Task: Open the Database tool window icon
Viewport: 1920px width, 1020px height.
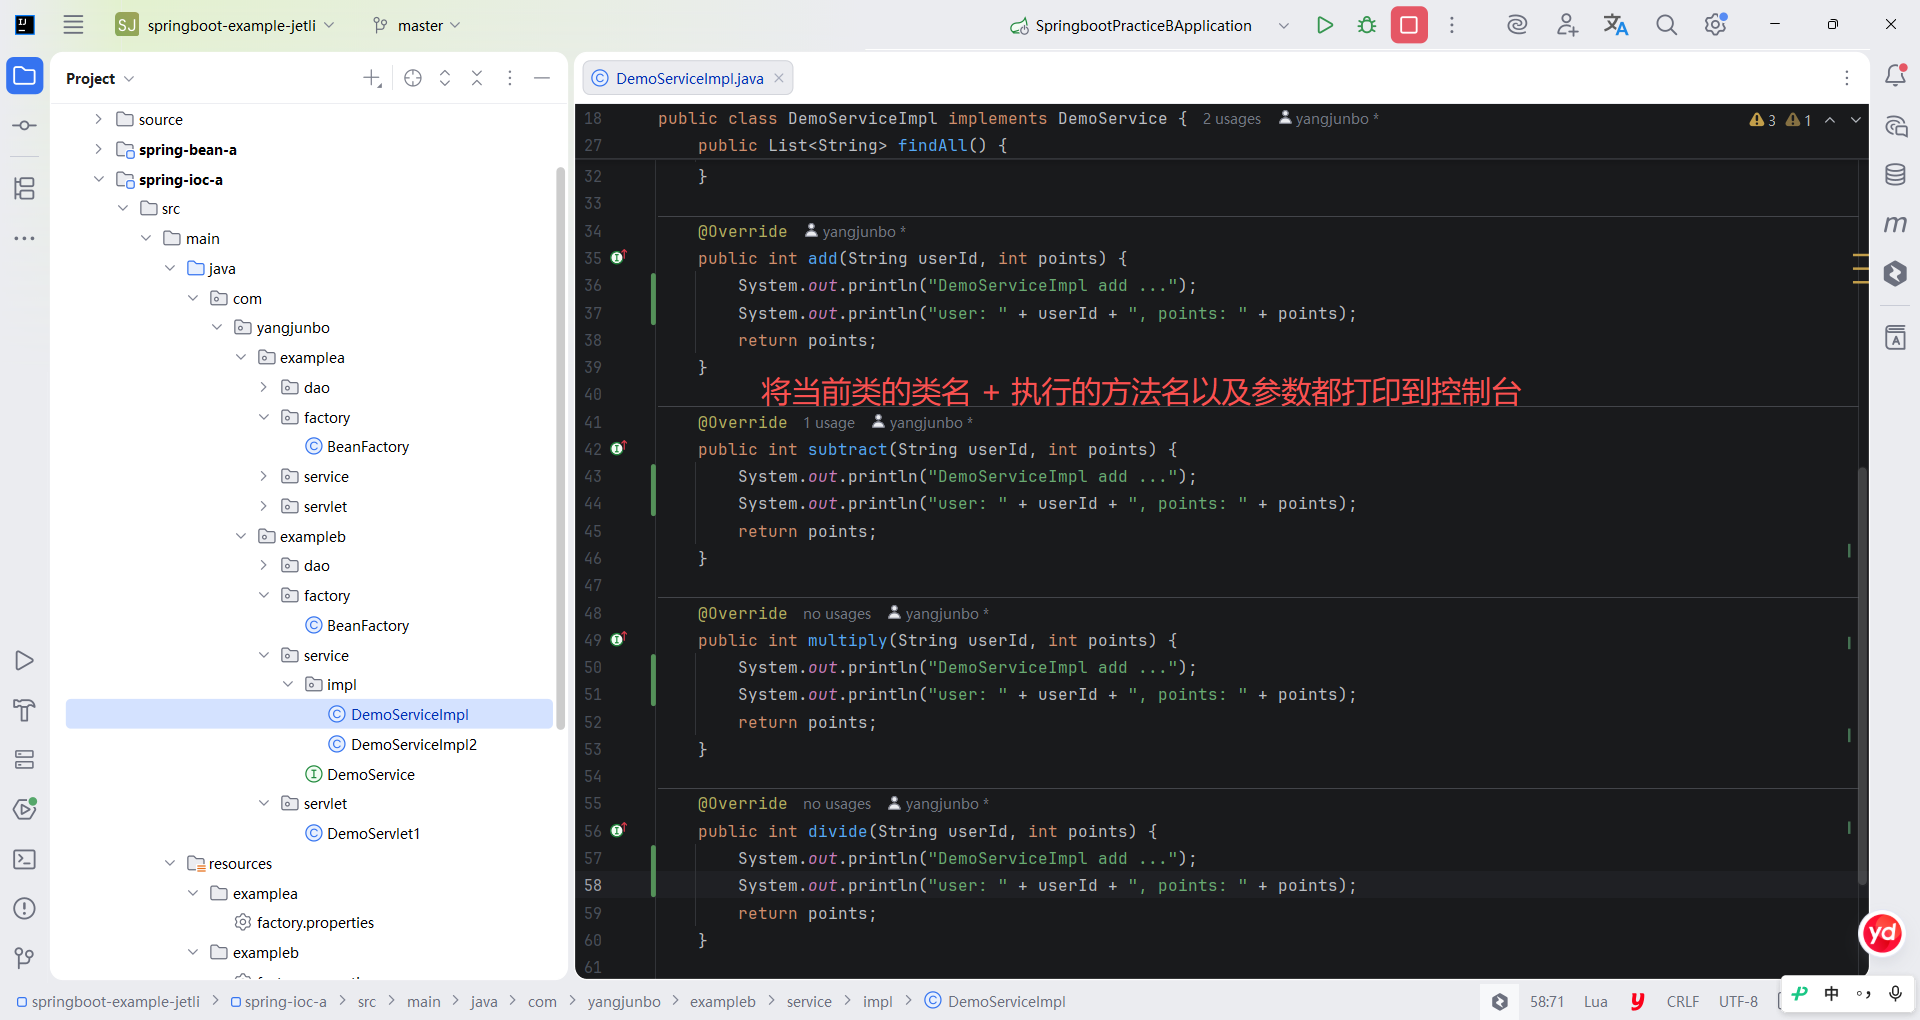Action: [1895, 175]
